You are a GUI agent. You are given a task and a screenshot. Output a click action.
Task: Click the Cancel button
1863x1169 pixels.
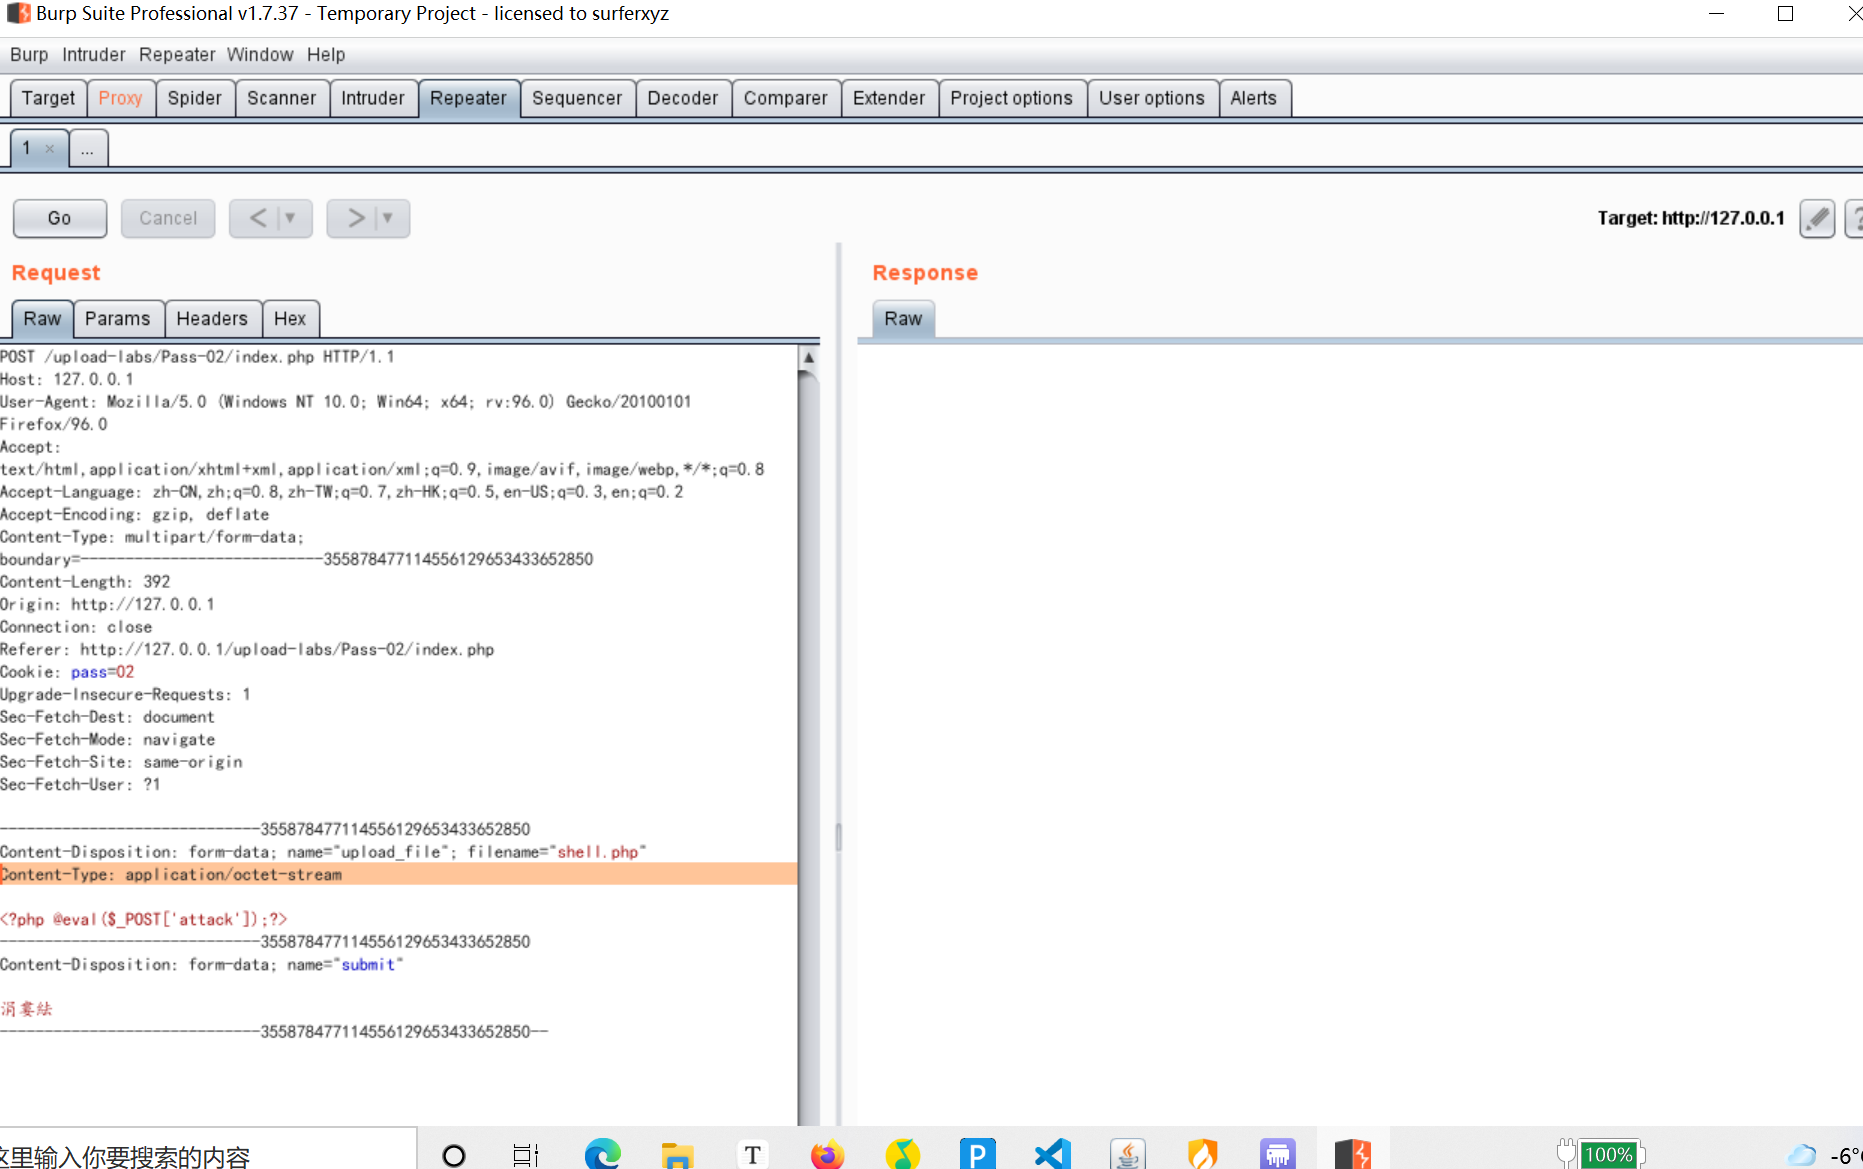pos(168,218)
